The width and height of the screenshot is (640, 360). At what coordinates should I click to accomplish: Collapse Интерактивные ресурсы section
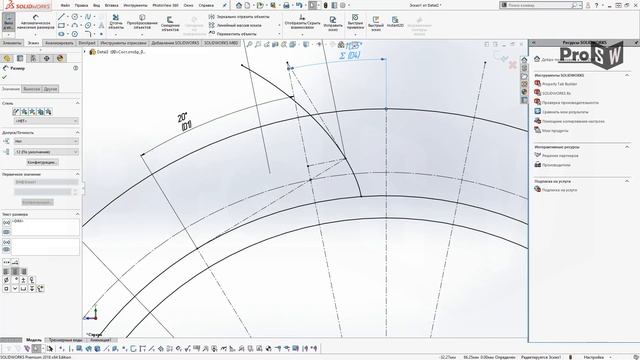pyautogui.click(x=627, y=147)
